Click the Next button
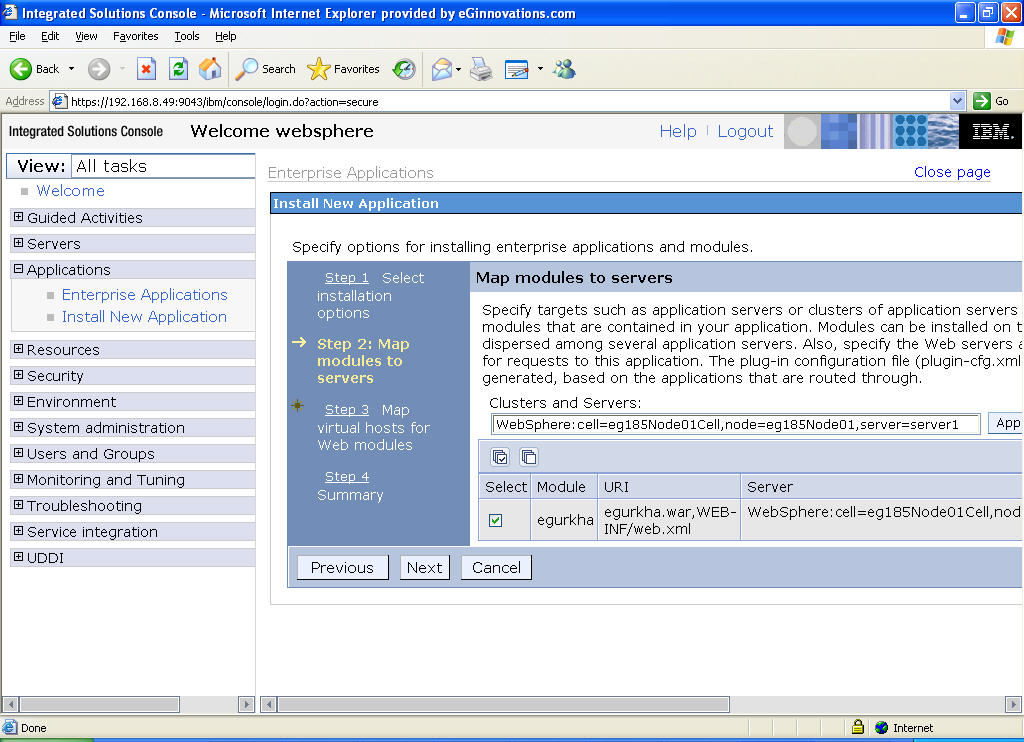Image resolution: width=1024 pixels, height=742 pixels. coord(424,568)
